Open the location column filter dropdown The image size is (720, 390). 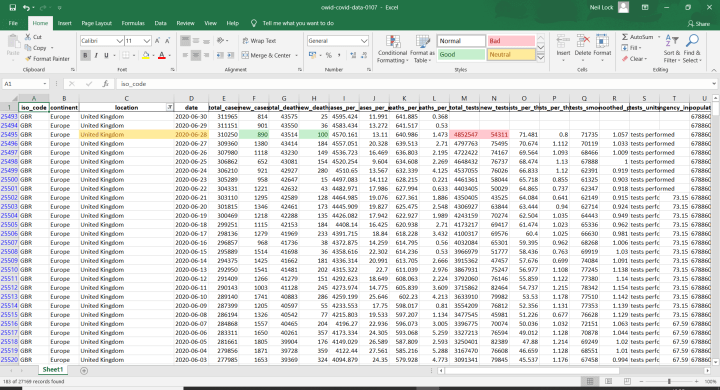pyautogui.click(x=169, y=107)
